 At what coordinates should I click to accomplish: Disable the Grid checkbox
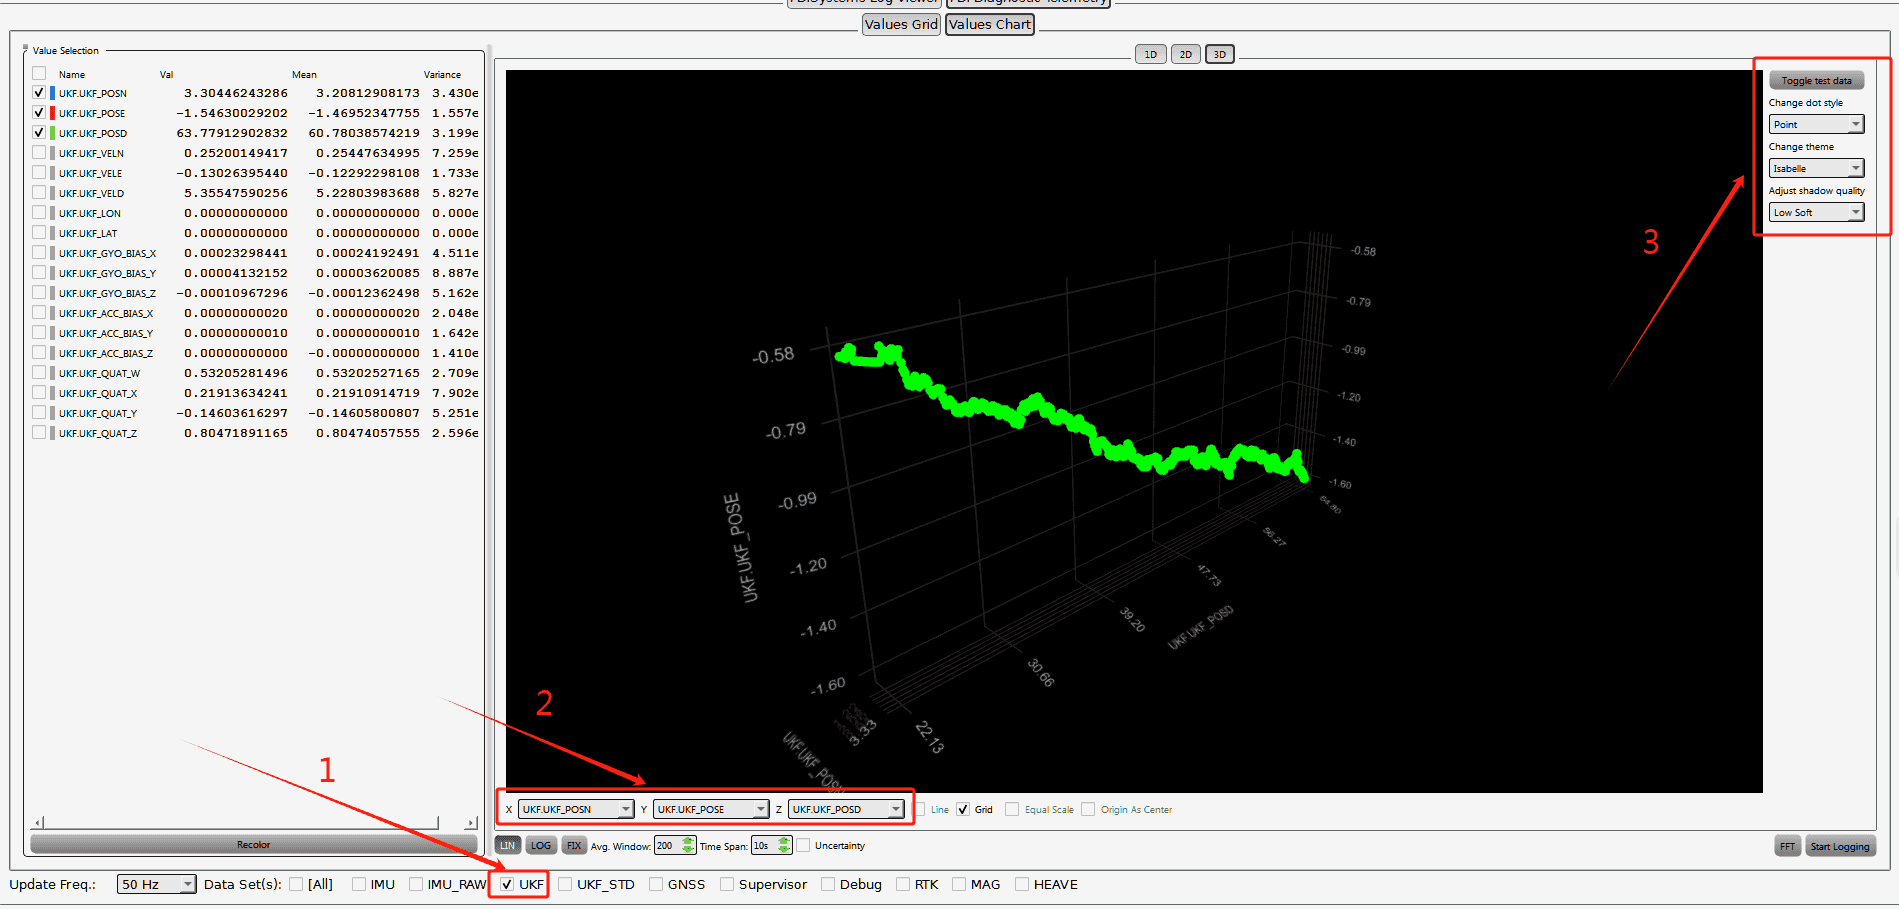coord(963,810)
